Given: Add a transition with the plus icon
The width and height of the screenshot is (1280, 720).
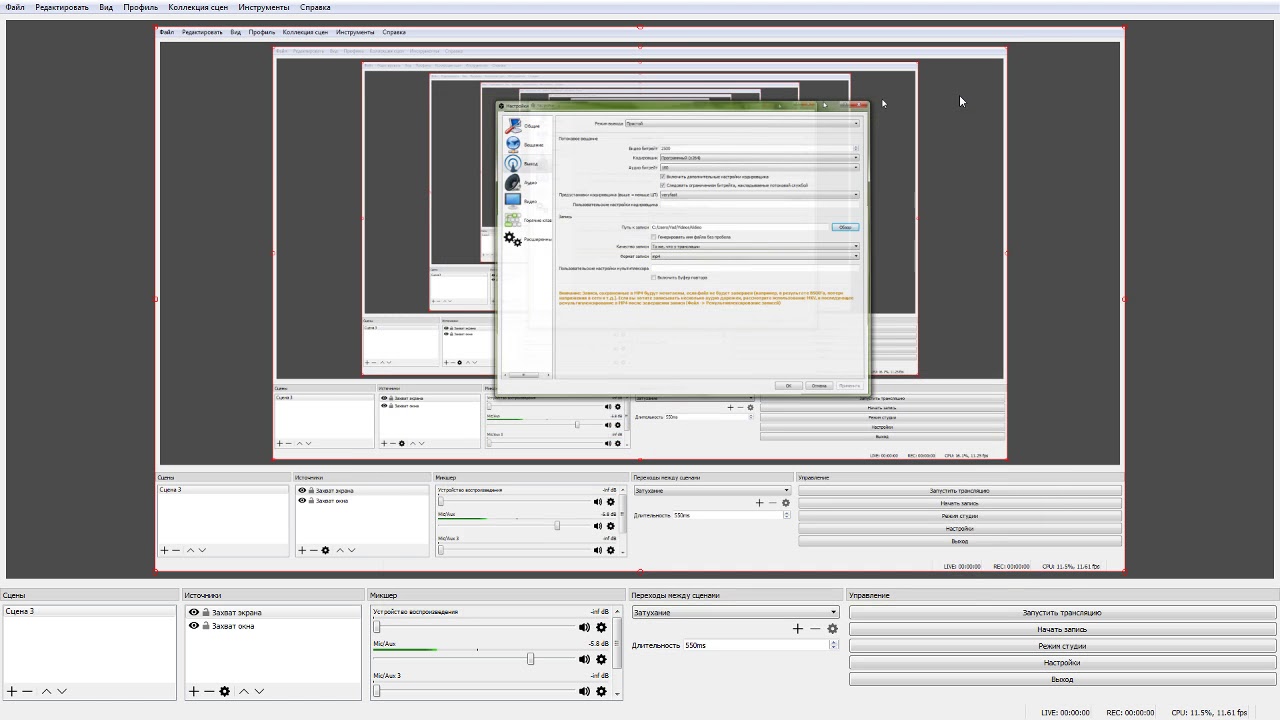Looking at the screenshot, I should (x=797, y=628).
